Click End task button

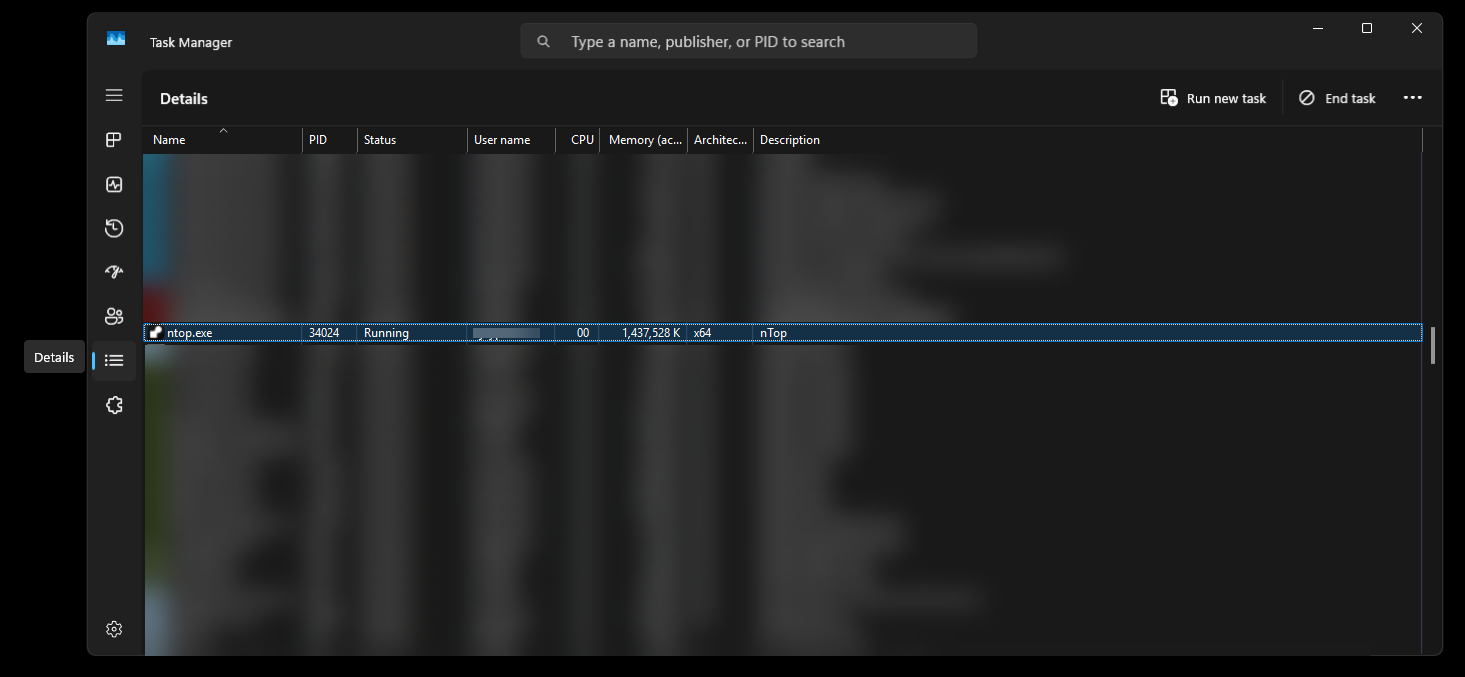click(x=1337, y=98)
